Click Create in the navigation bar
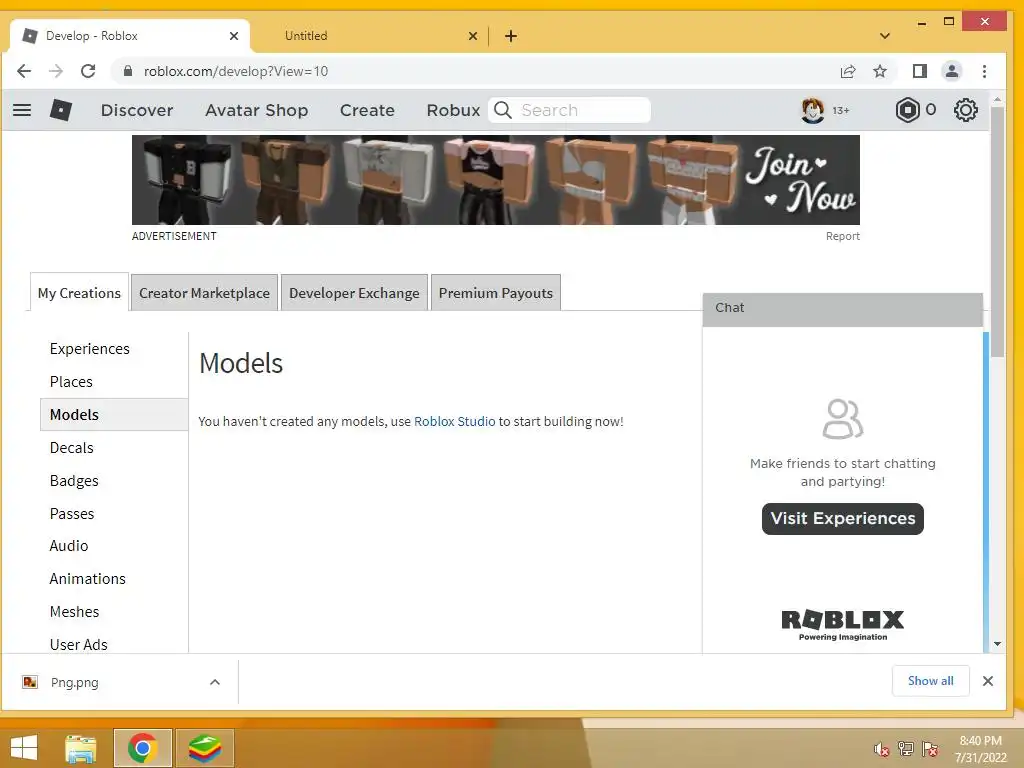The image size is (1024, 768). coord(367,110)
